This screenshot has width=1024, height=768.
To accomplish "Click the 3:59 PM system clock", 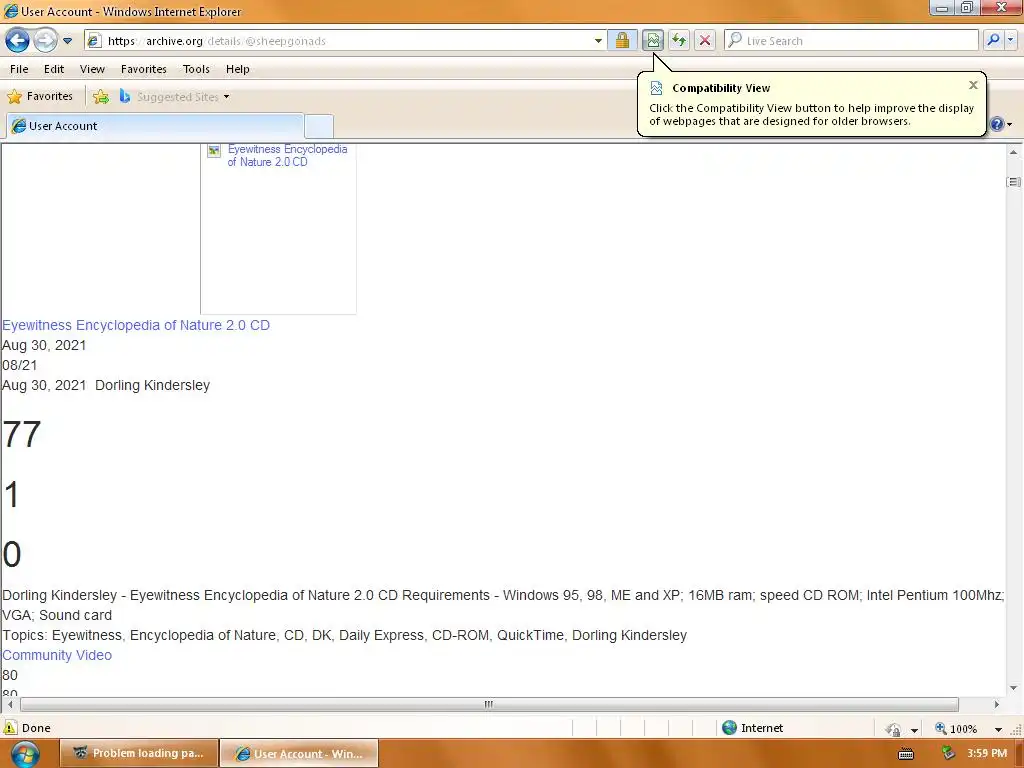I will coord(987,753).
